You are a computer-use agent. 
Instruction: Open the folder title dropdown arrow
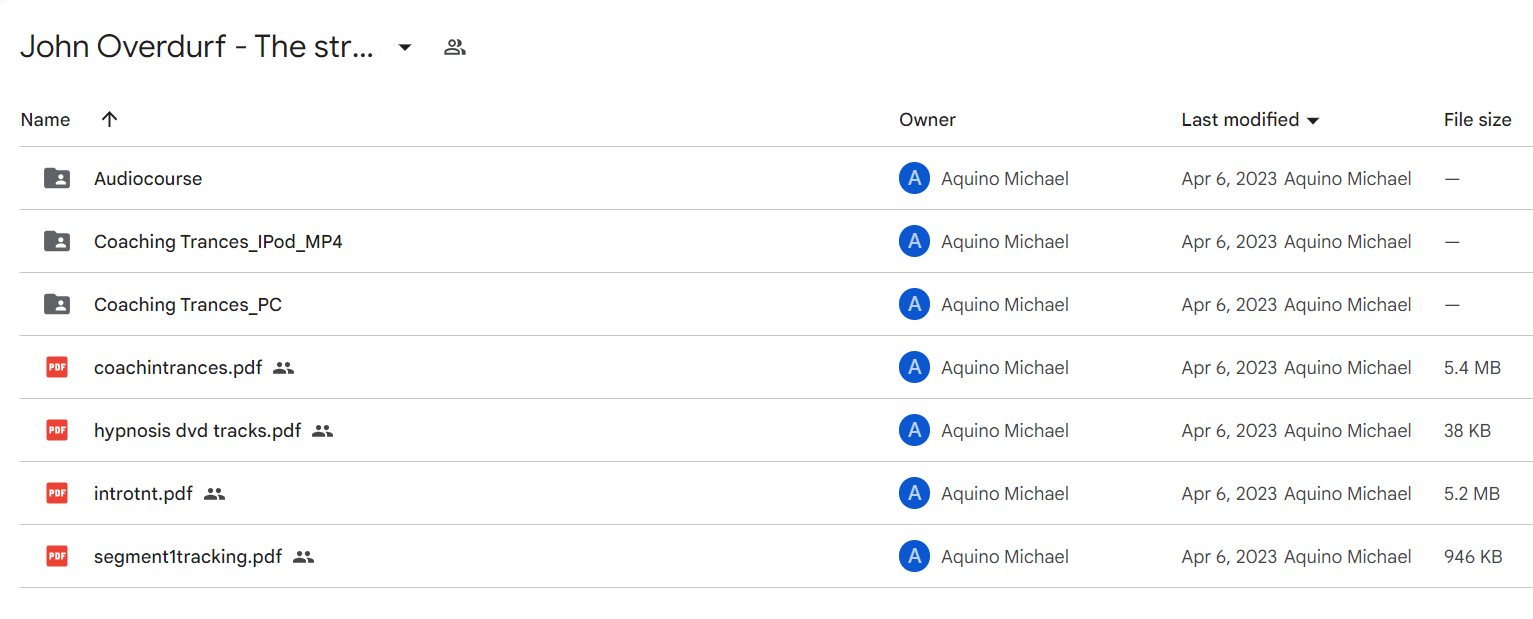pyautogui.click(x=405, y=47)
